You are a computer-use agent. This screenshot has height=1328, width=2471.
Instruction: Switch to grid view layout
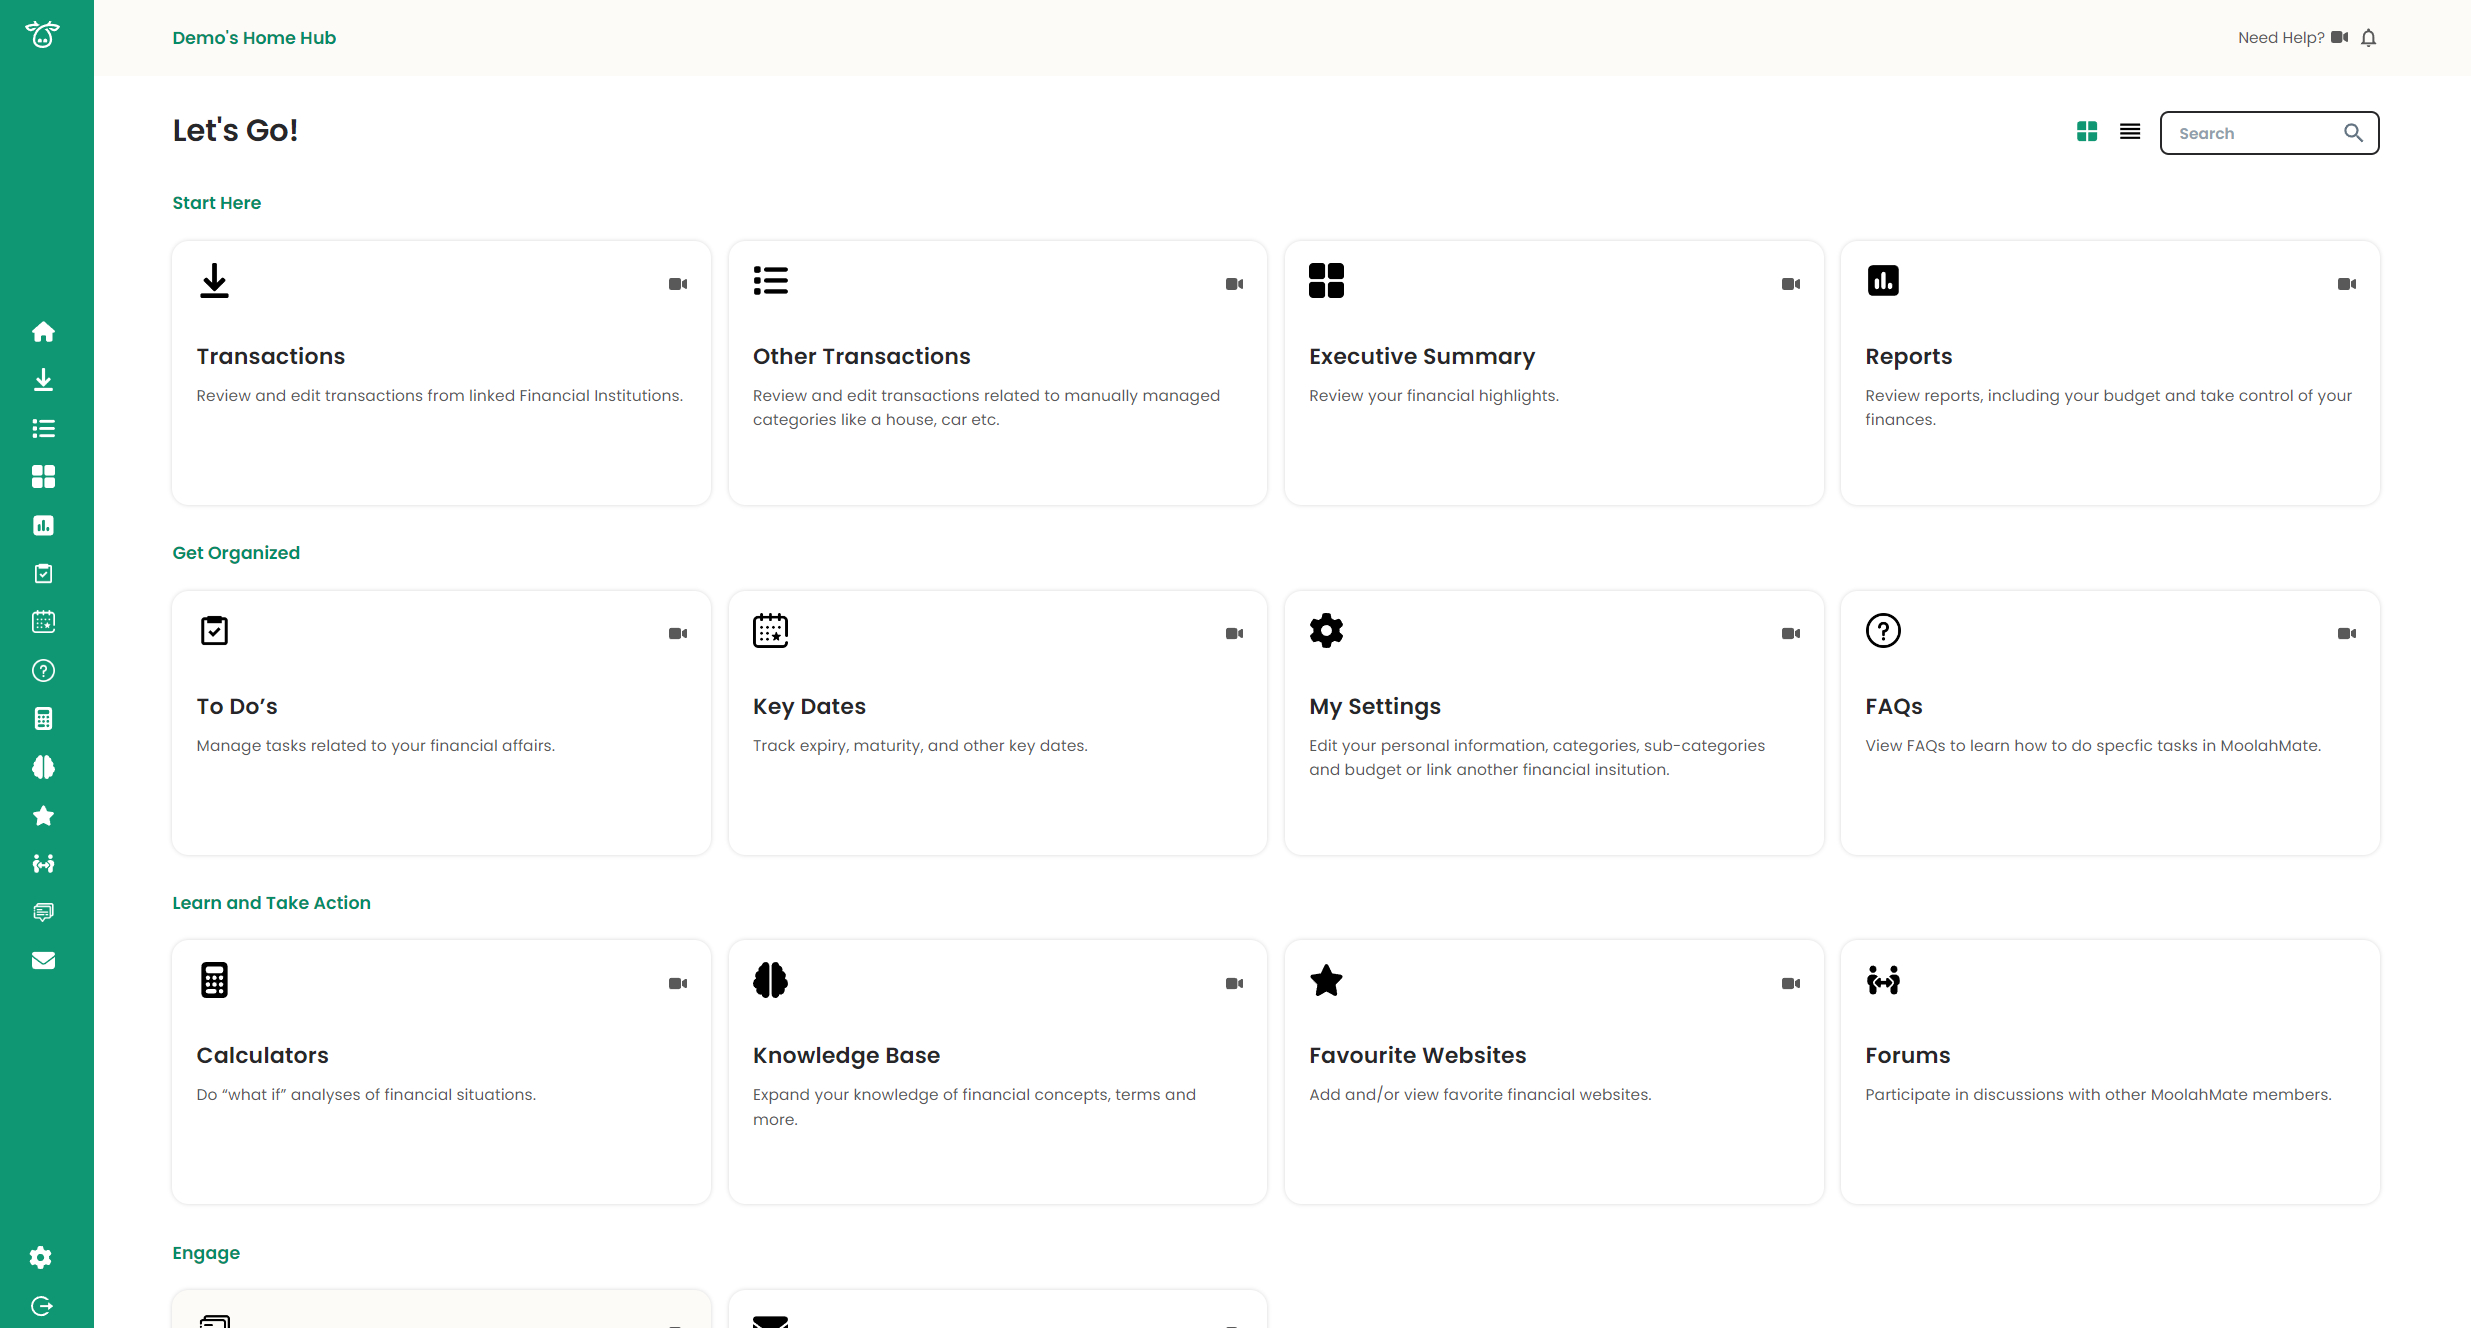click(x=2087, y=132)
